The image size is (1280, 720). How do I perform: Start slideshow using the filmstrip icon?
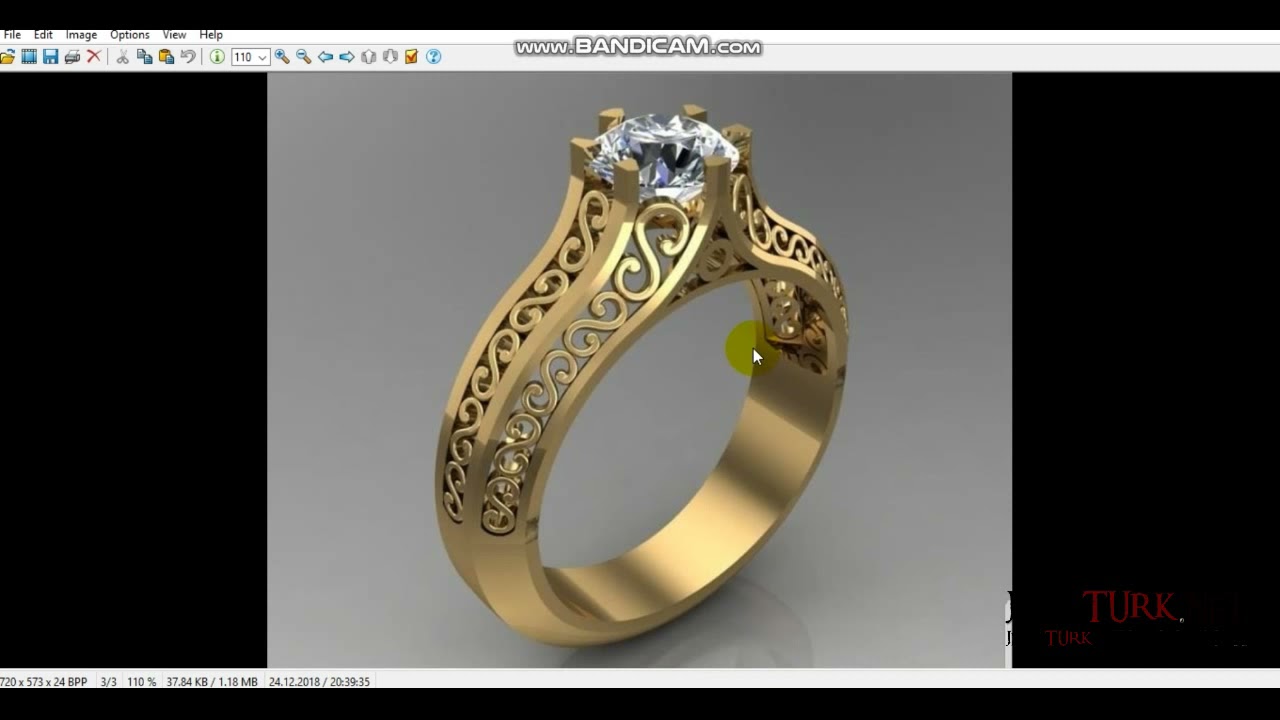pyautogui.click(x=29, y=57)
